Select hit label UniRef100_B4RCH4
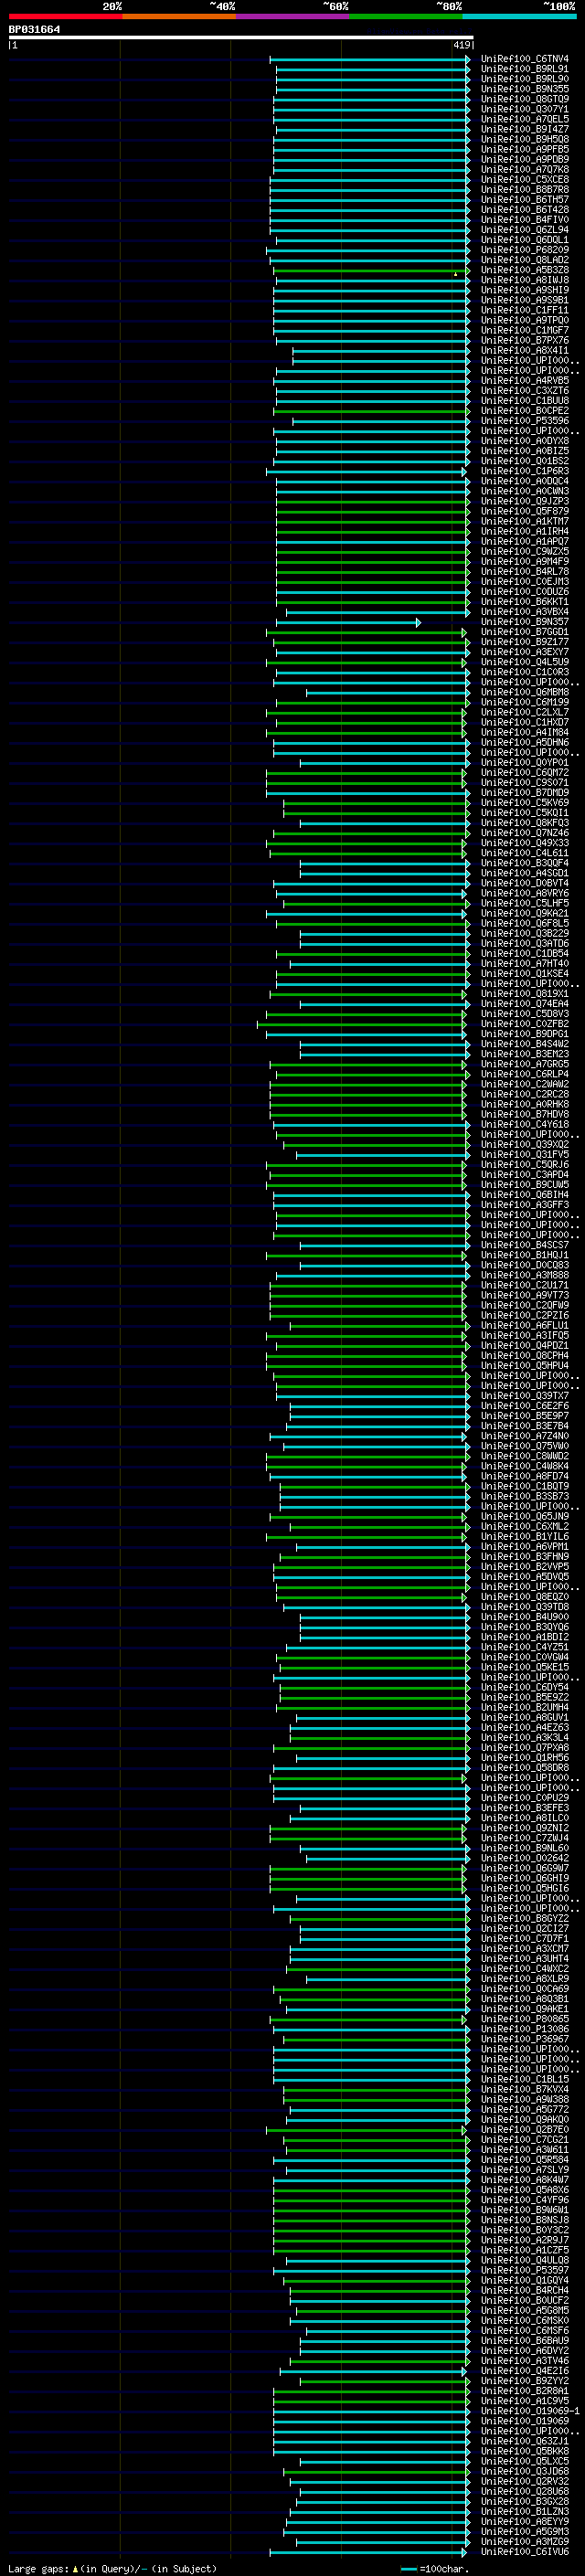This screenshot has height=2576, width=585. pos(524,2290)
